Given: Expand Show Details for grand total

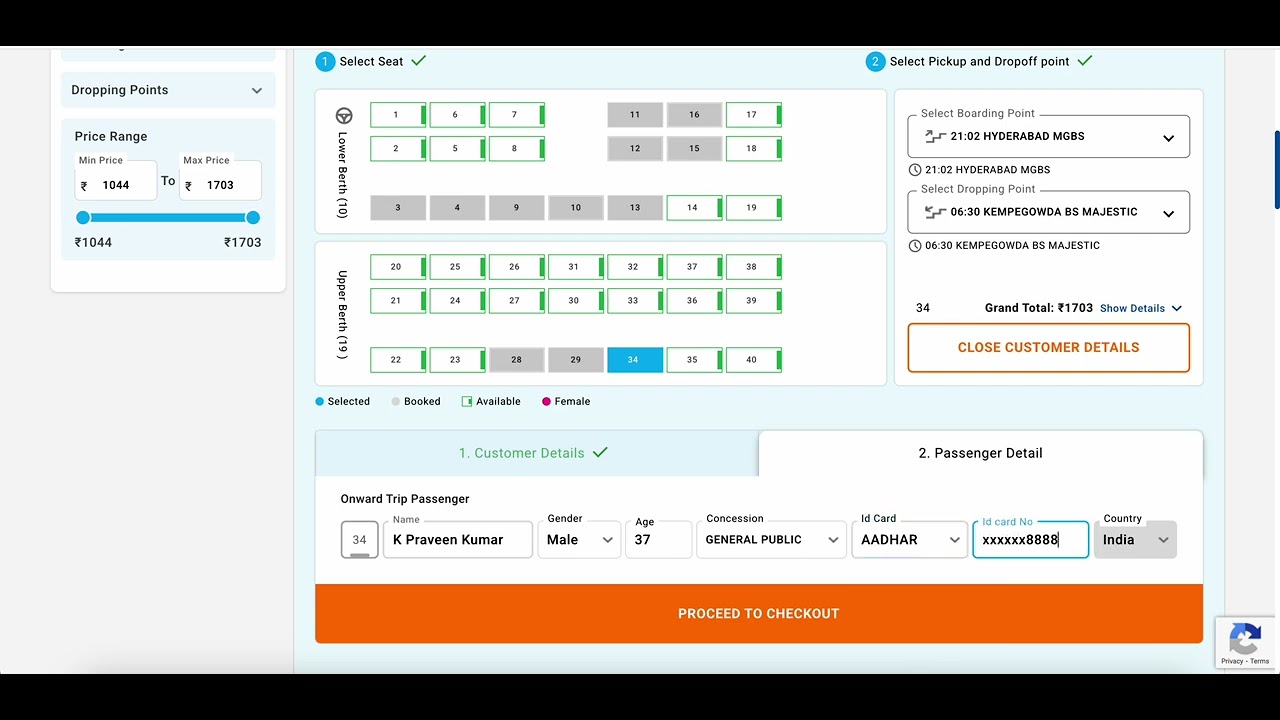Looking at the screenshot, I should (1141, 309).
